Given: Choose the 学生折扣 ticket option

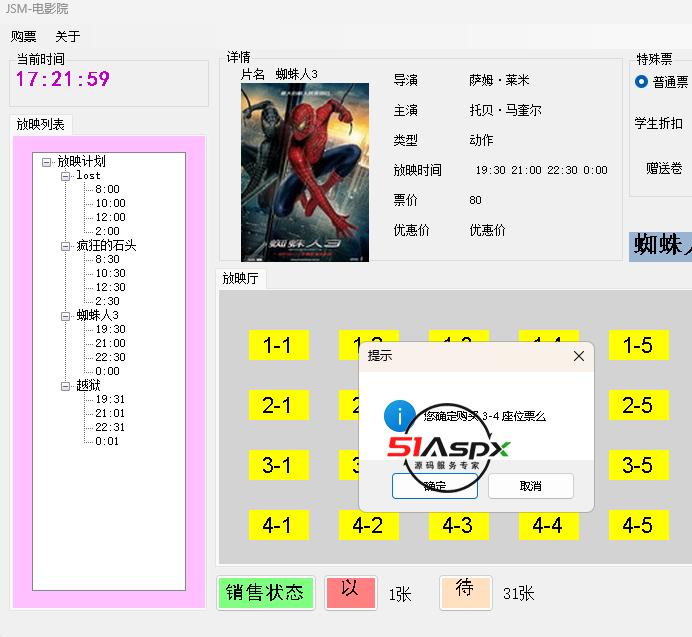Looking at the screenshot, I should 658,124.
